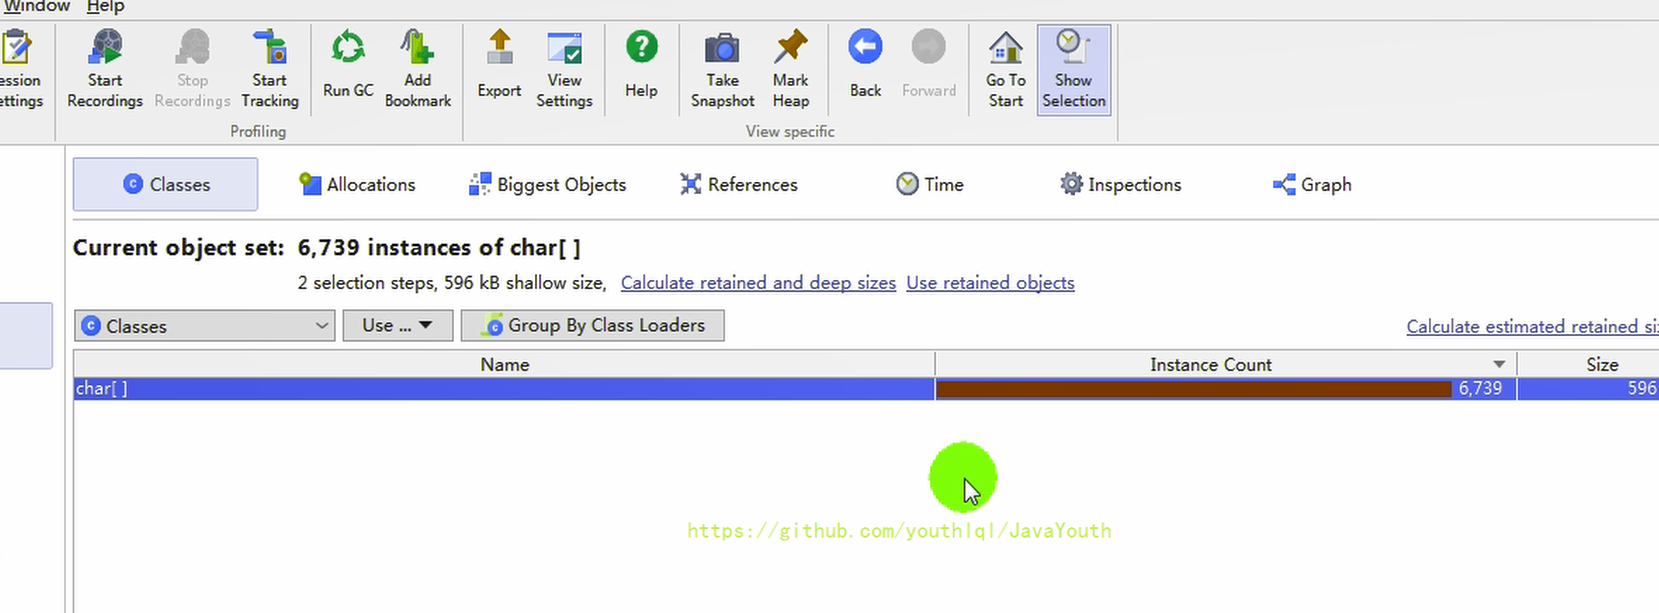1659x613 pixels.
Task: Switch to the Classes view tab
Action: pyautogui.click(x=165, y=184)
